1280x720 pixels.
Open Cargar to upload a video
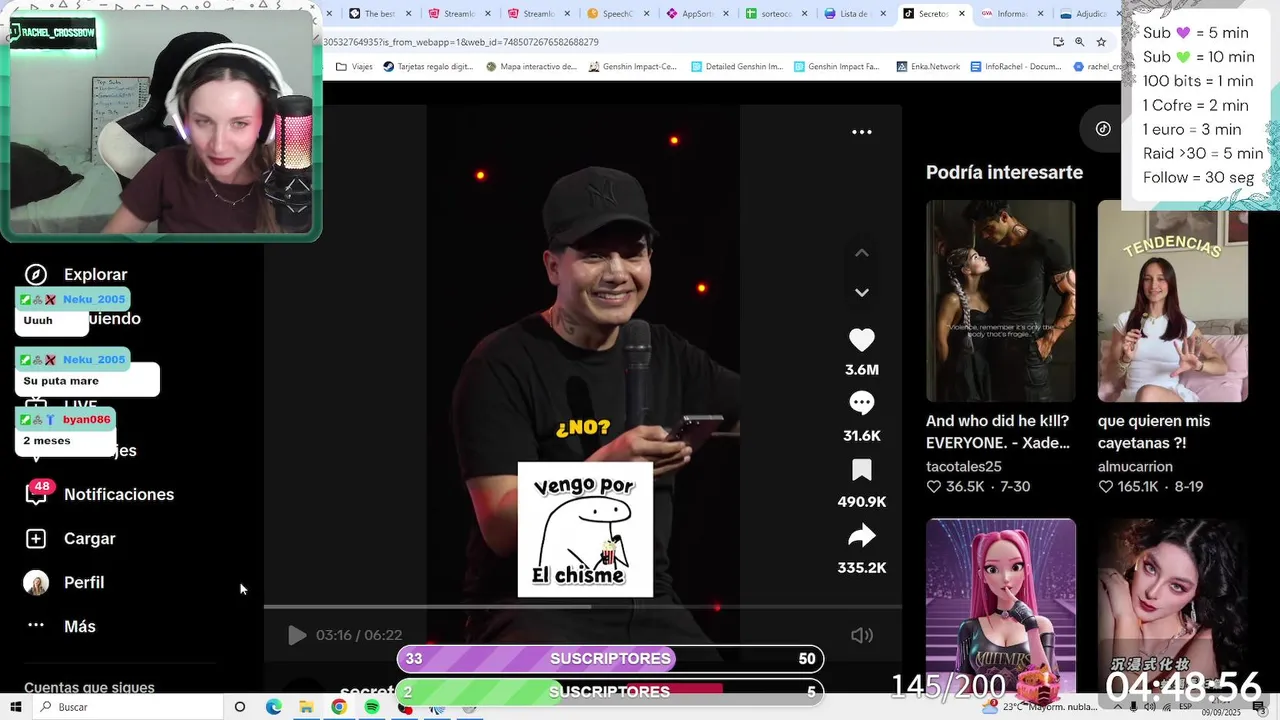point(90,538)
